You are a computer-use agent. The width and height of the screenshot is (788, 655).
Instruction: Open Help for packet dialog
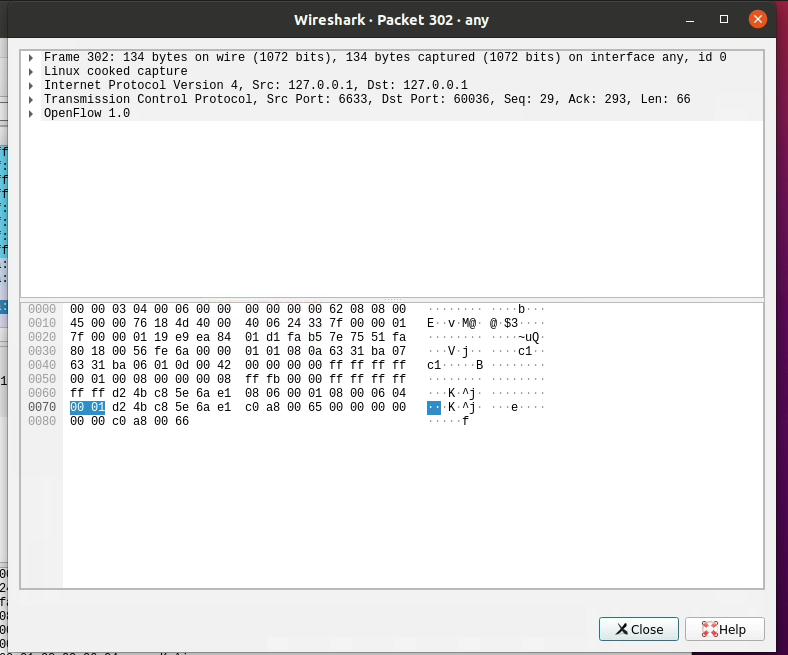pos(725,629)
